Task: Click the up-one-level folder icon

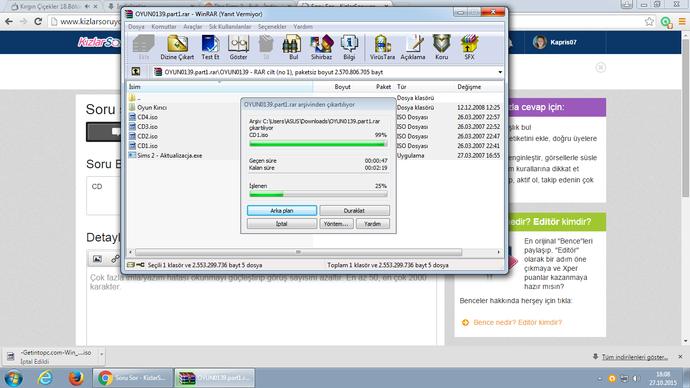Action: [x=136, y=72]
